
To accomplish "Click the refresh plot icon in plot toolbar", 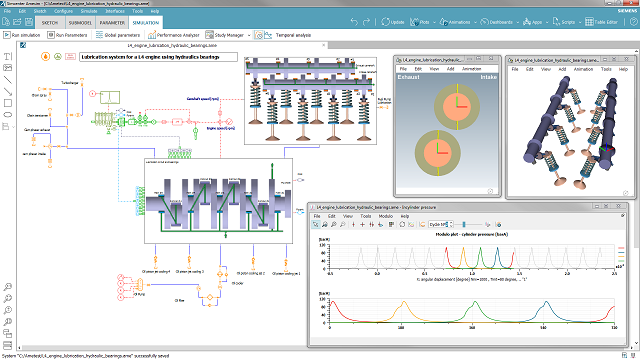I will pos(402,224).
